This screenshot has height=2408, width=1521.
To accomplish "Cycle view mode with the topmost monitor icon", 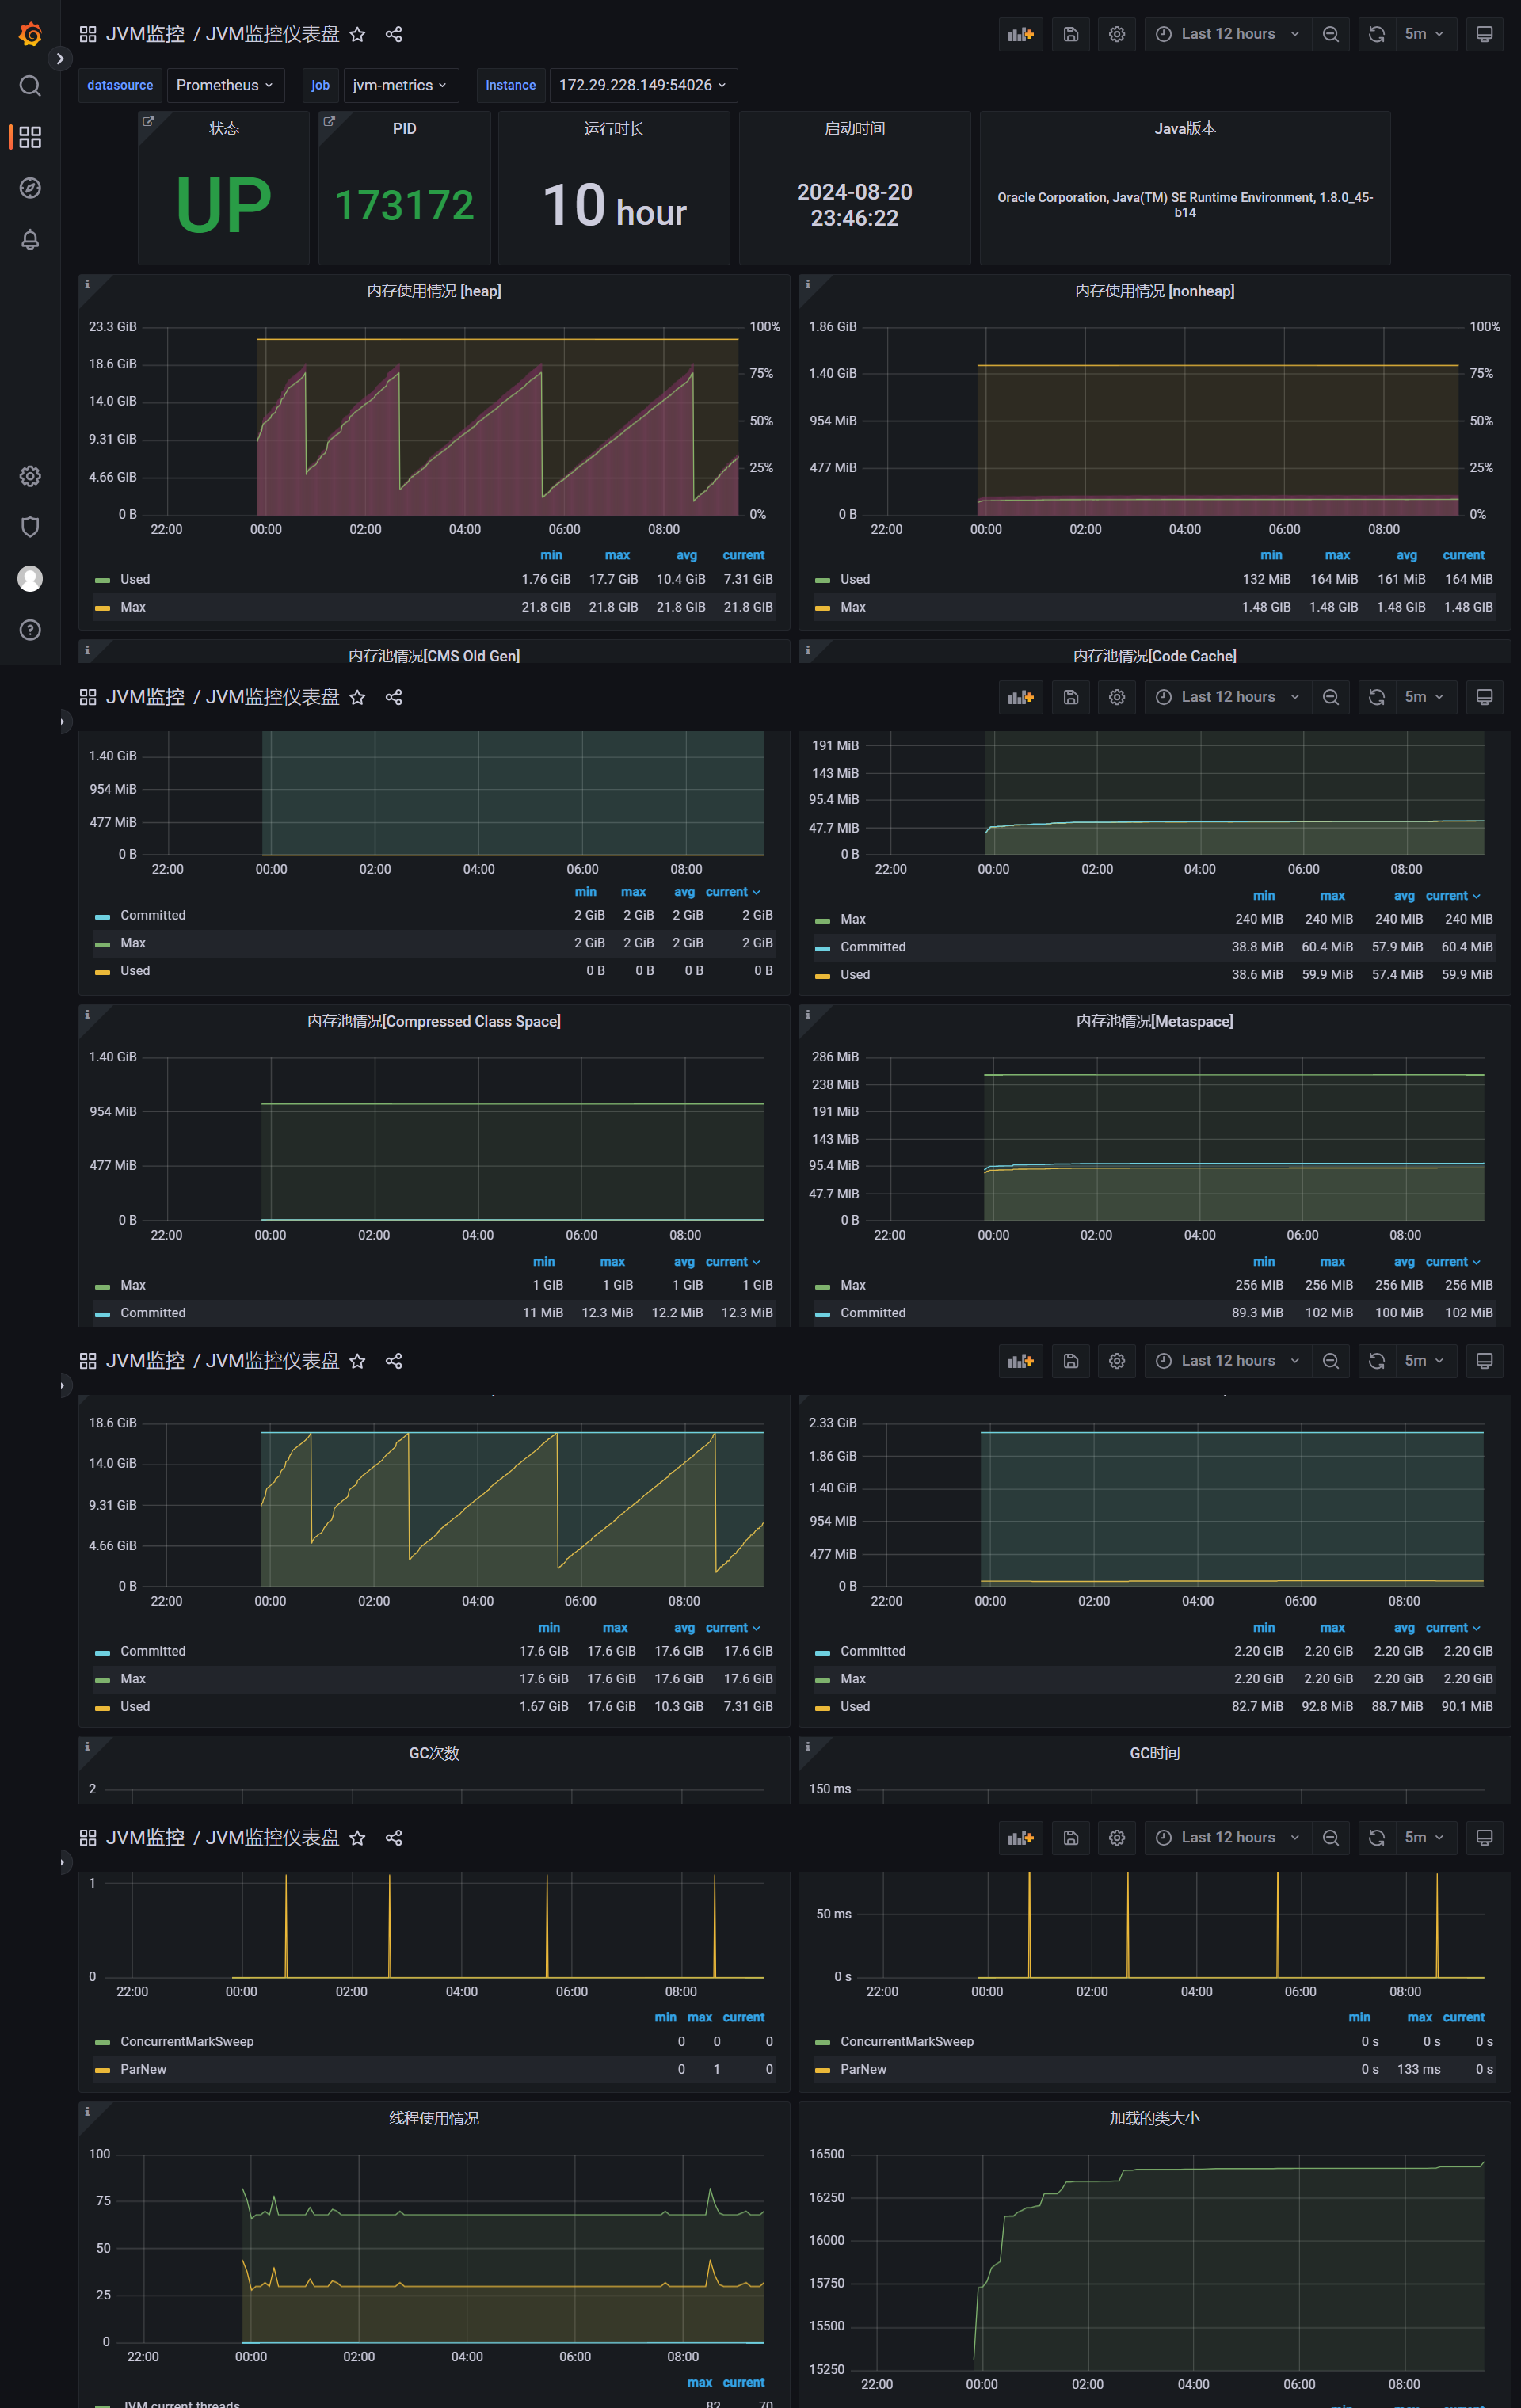I will coord(1484,34).
